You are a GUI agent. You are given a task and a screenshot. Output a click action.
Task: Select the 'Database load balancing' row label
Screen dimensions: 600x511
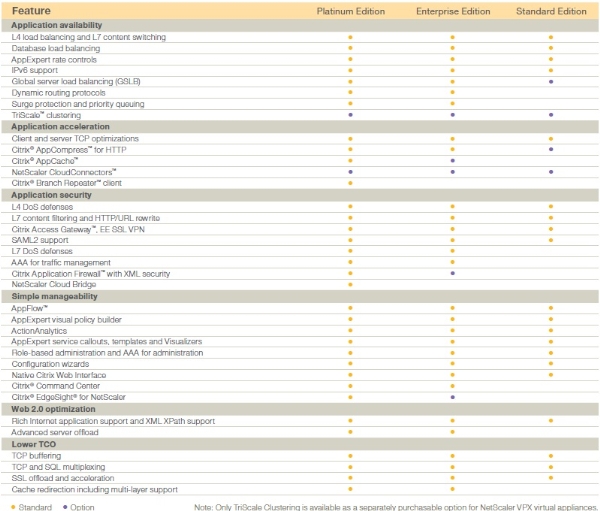tap(56, 48)
